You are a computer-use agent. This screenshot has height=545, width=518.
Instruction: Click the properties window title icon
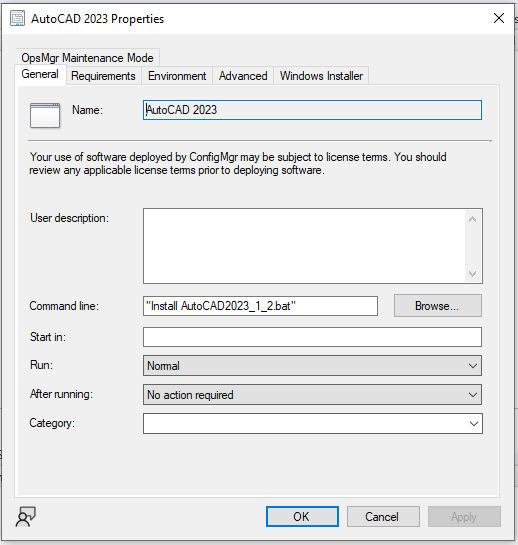click(x=17, y=18)
